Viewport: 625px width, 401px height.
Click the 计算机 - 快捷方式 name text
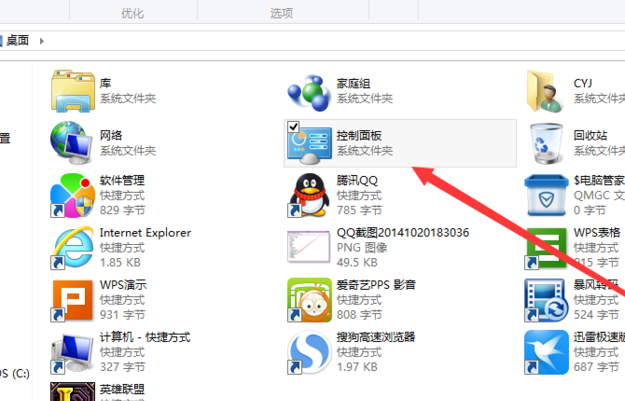coord(145,337)
